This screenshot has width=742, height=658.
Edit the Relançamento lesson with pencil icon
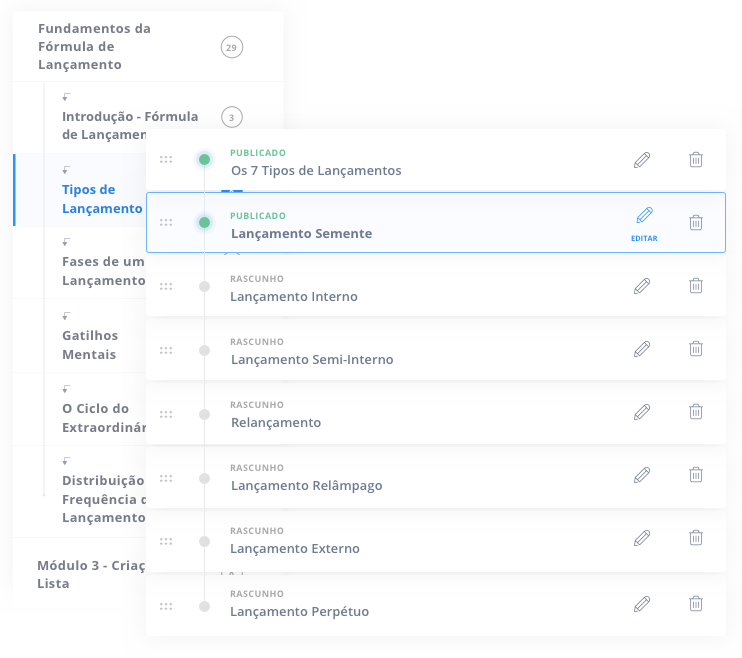[x=642, y=412]
